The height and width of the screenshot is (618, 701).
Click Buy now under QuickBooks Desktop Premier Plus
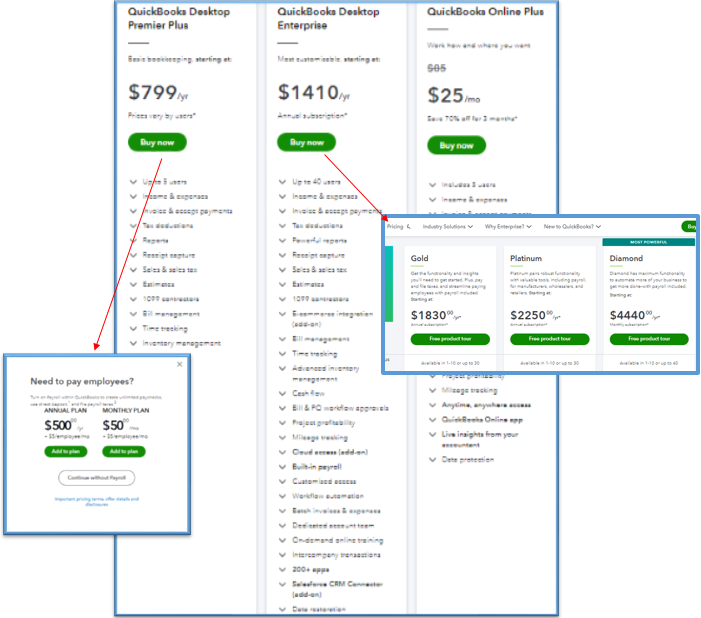pyautogui.click(x=157, y=142)
